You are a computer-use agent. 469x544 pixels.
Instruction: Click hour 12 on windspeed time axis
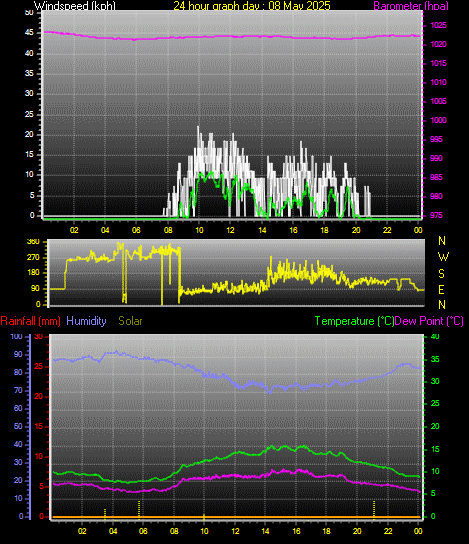(230, 230)
